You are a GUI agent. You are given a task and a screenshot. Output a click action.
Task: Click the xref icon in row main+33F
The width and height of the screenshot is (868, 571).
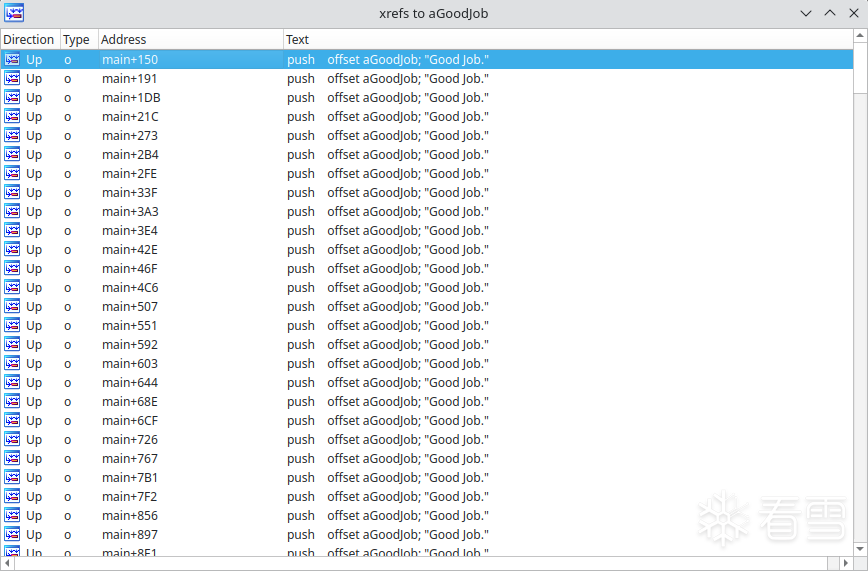point(12,192)
